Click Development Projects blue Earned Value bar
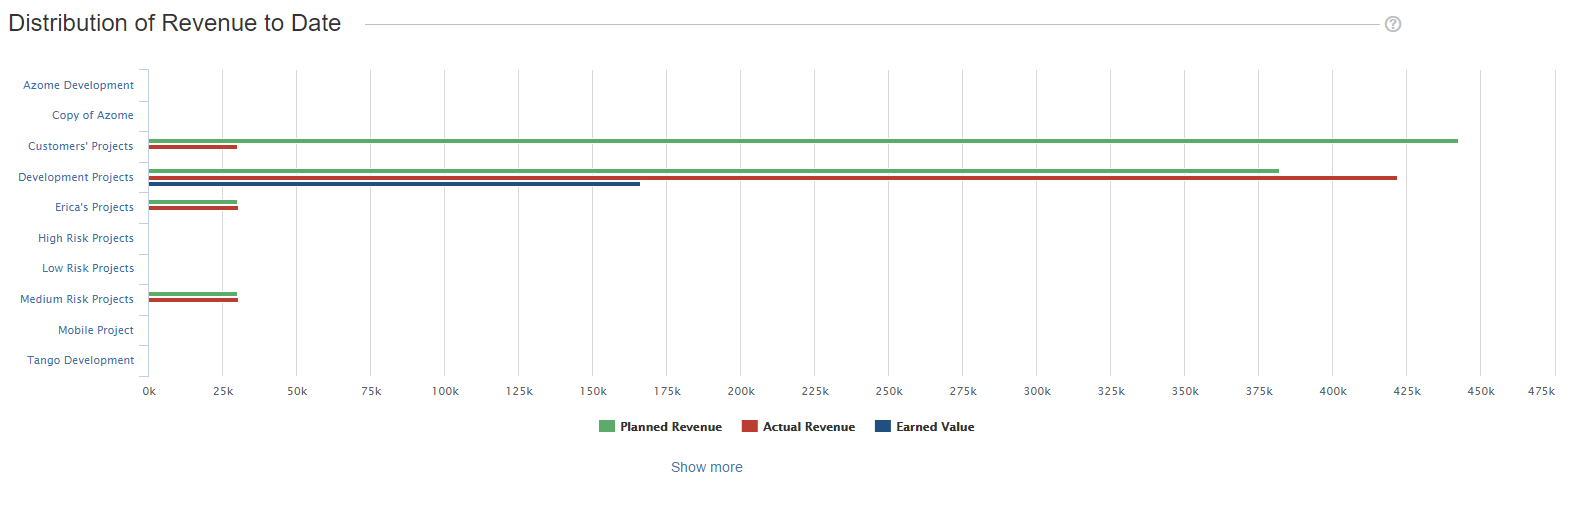The image size is (1588, 520). (x=394, y=184)
